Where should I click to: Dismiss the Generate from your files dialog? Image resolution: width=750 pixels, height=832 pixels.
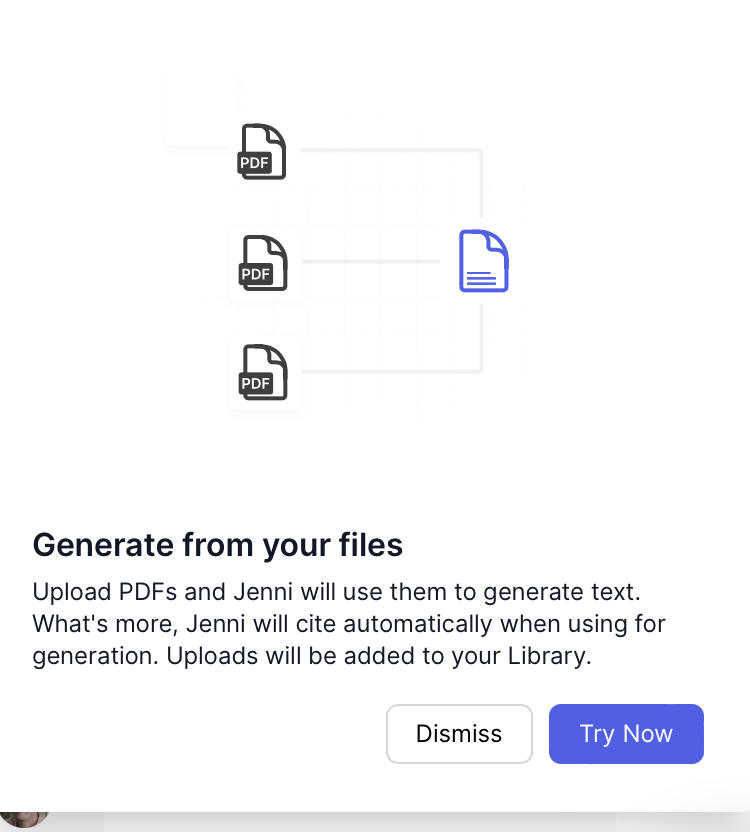(x=459, y=734)
